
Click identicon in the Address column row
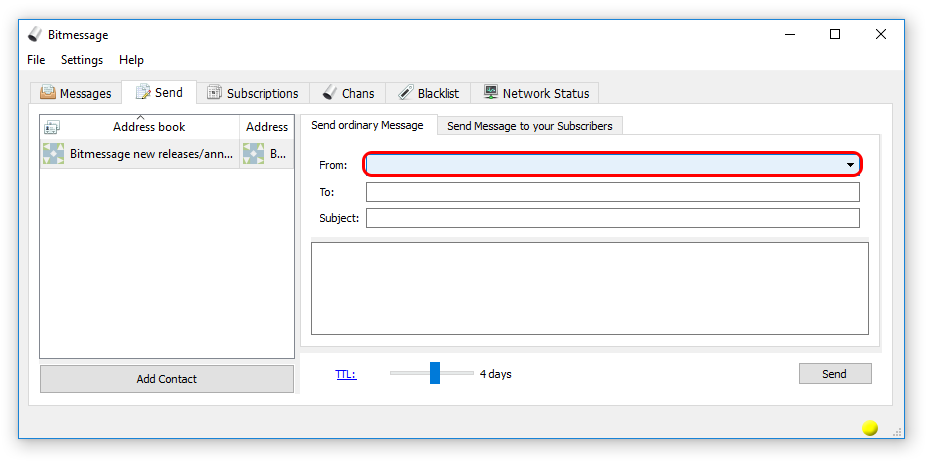253,154
